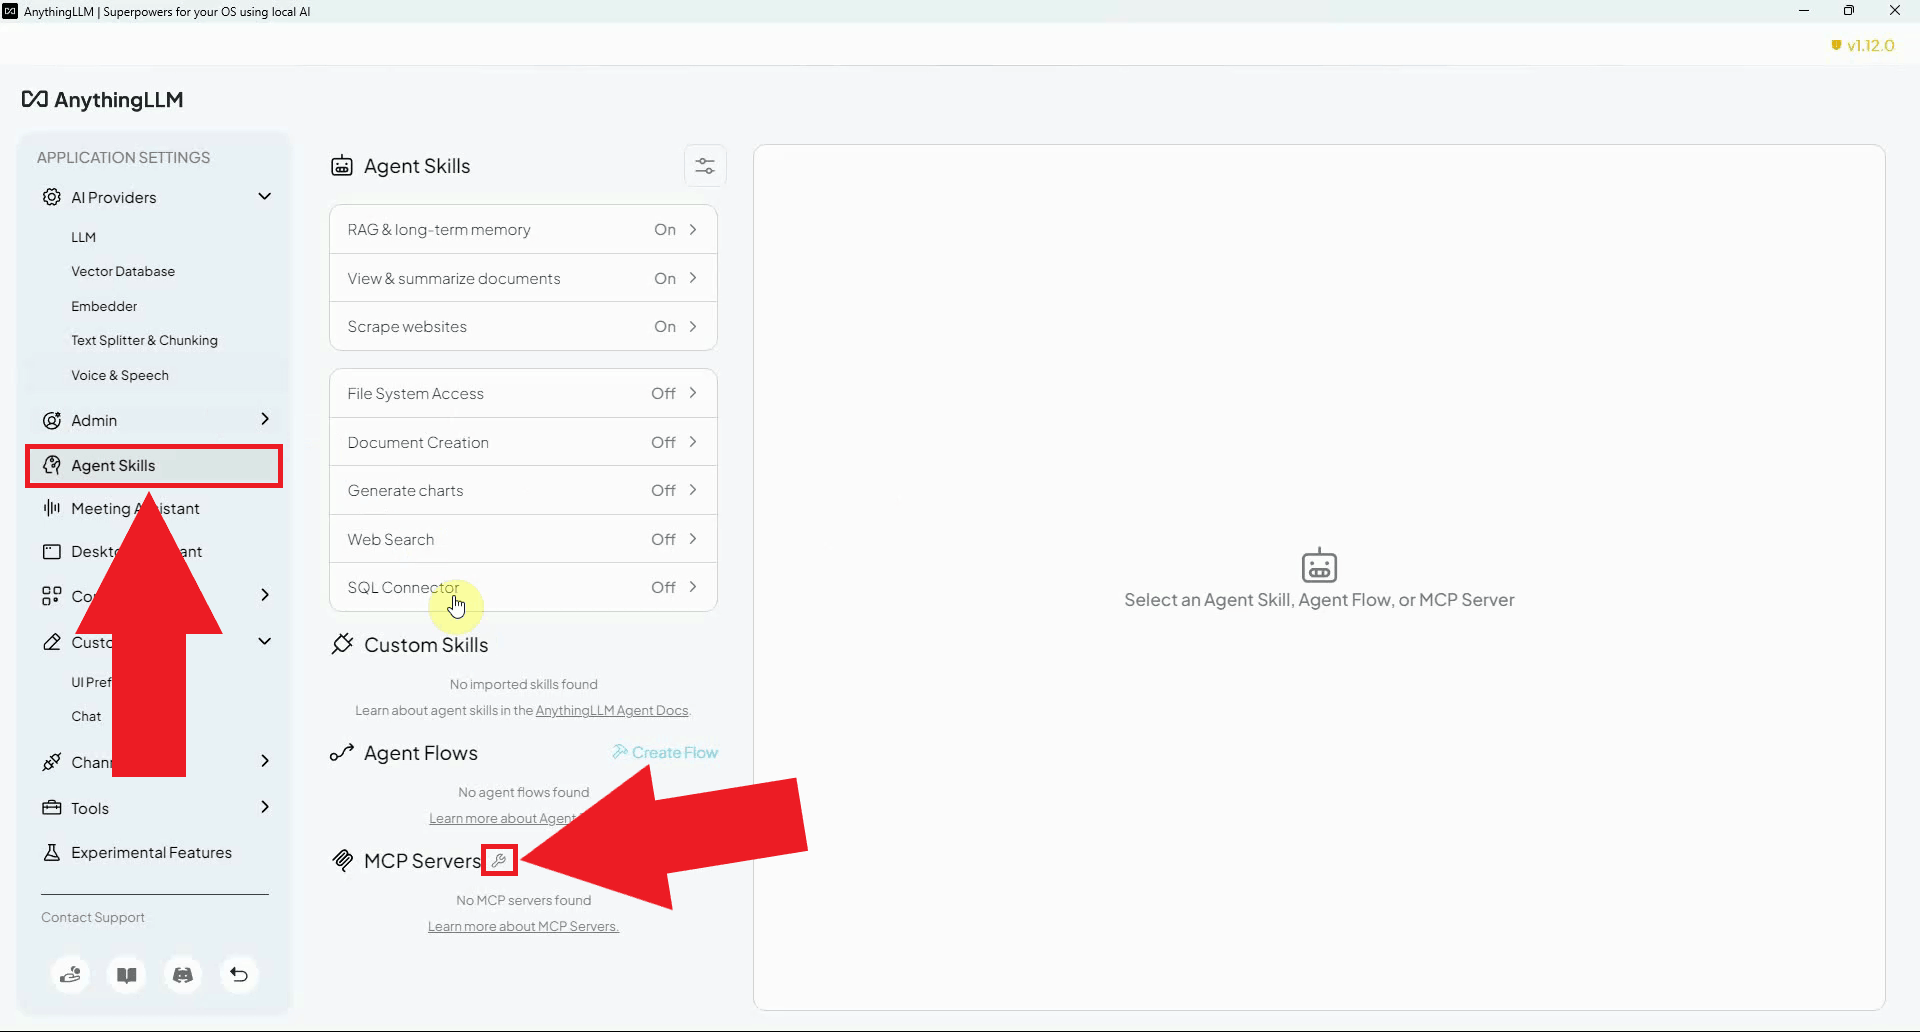
Task: Click the Meeting Assistant waveform icon
Action: click(52, 508)
